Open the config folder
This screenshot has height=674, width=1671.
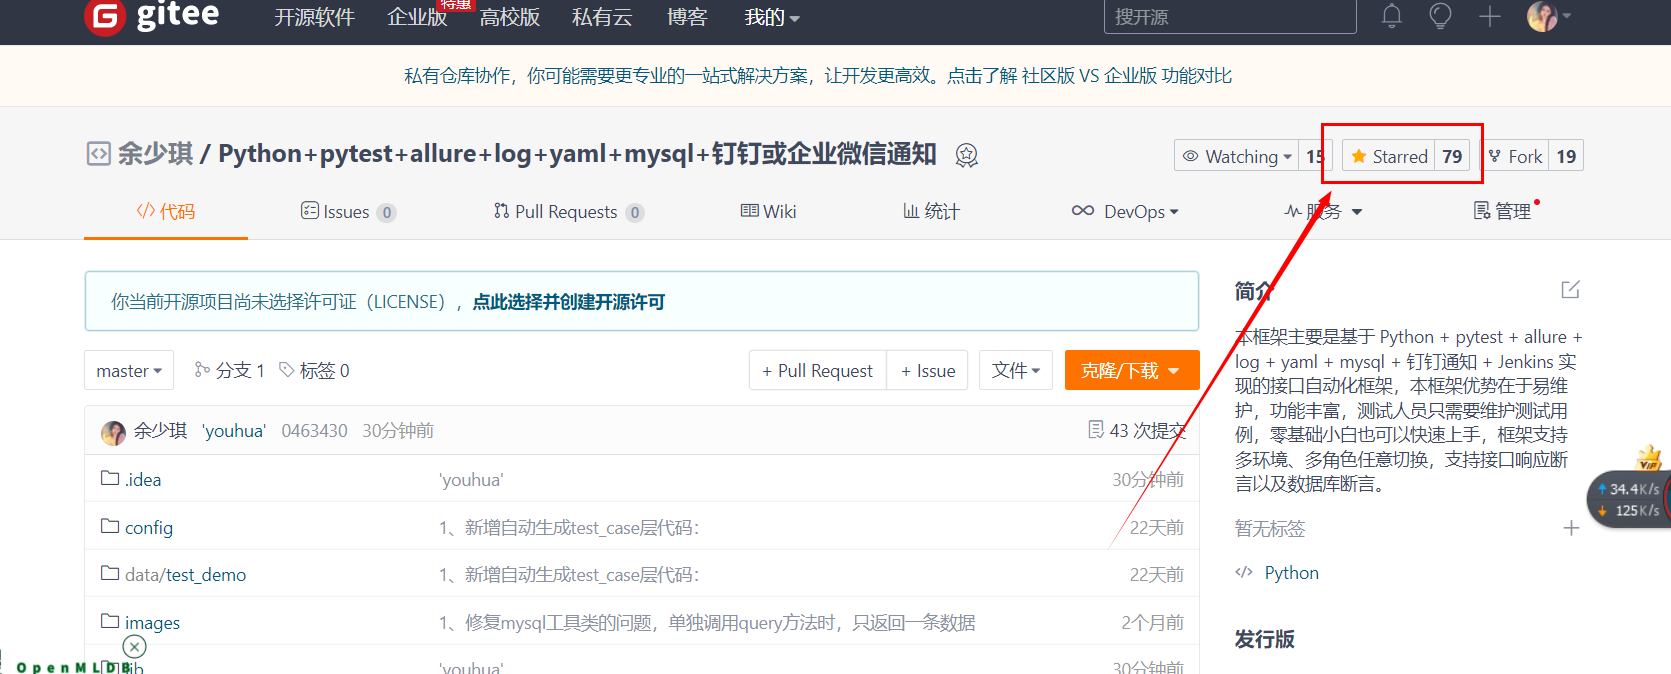[x=149, y=528]
